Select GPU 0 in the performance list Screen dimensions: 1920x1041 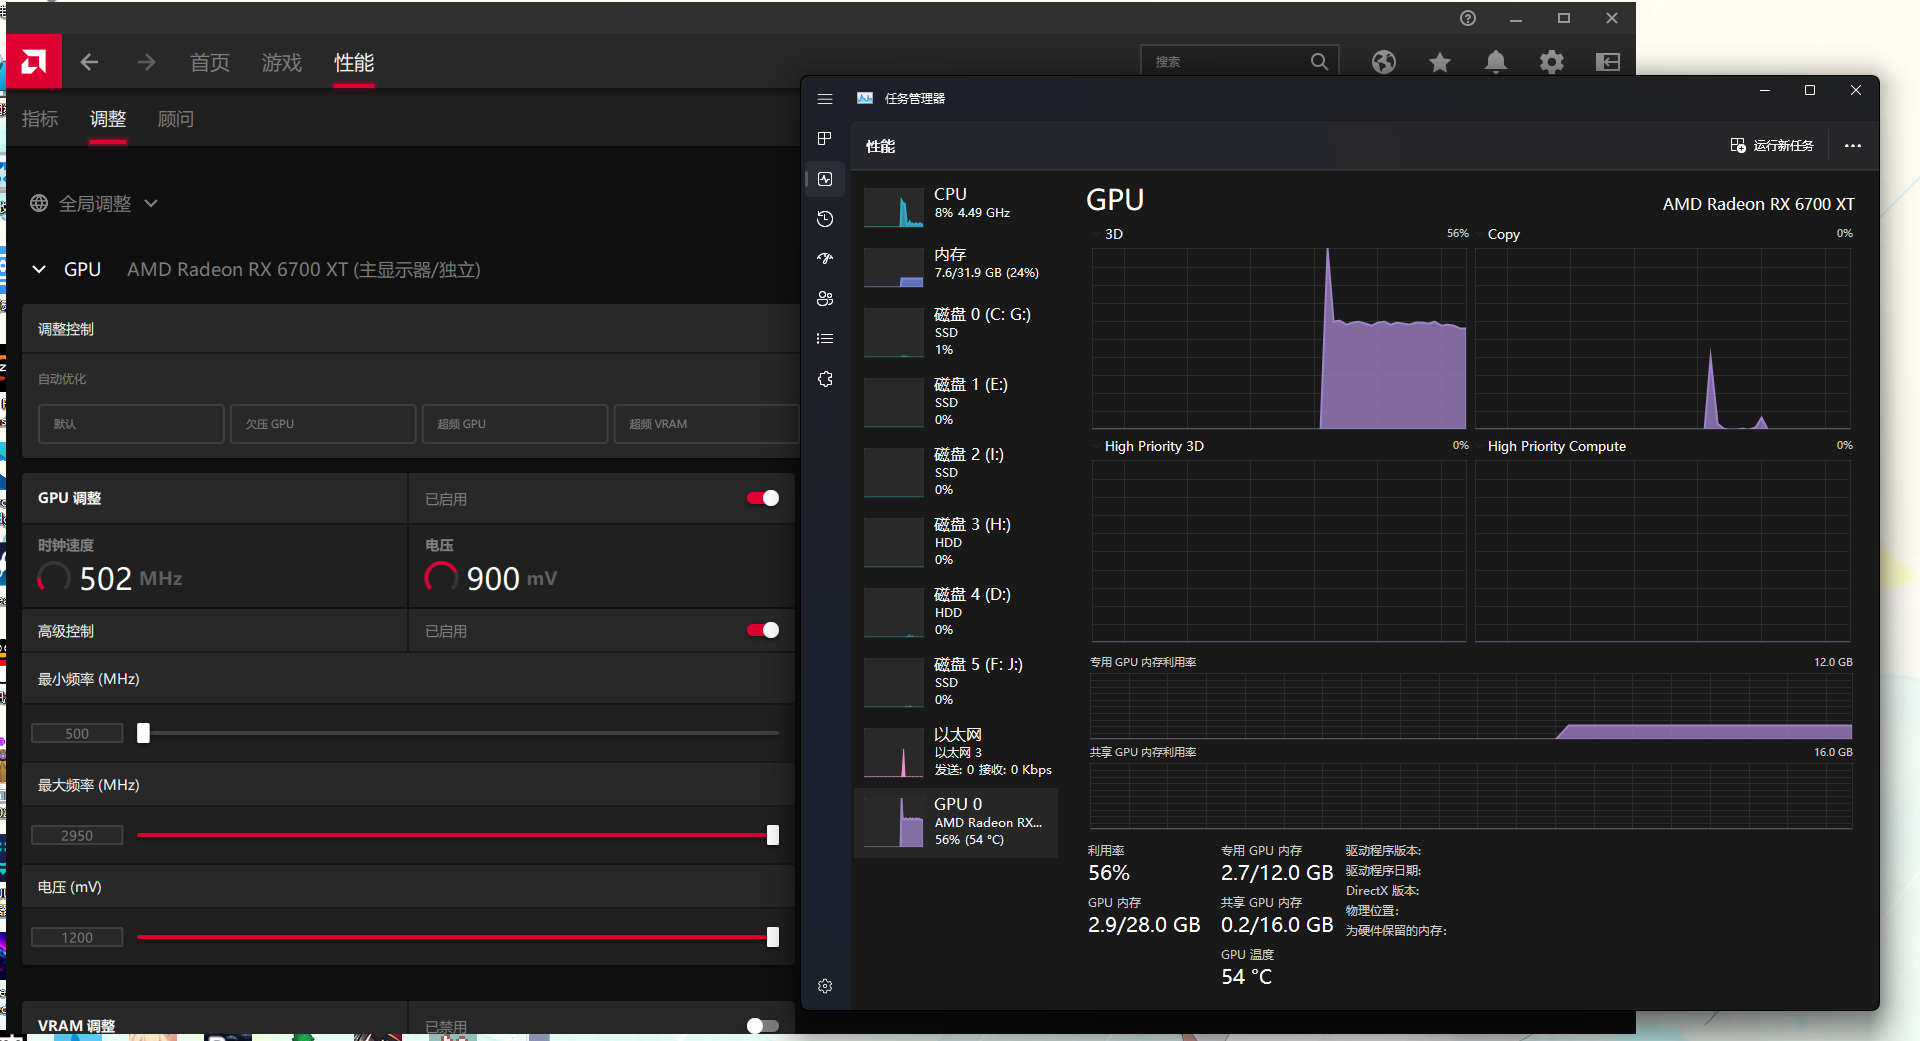click(956, 823)
